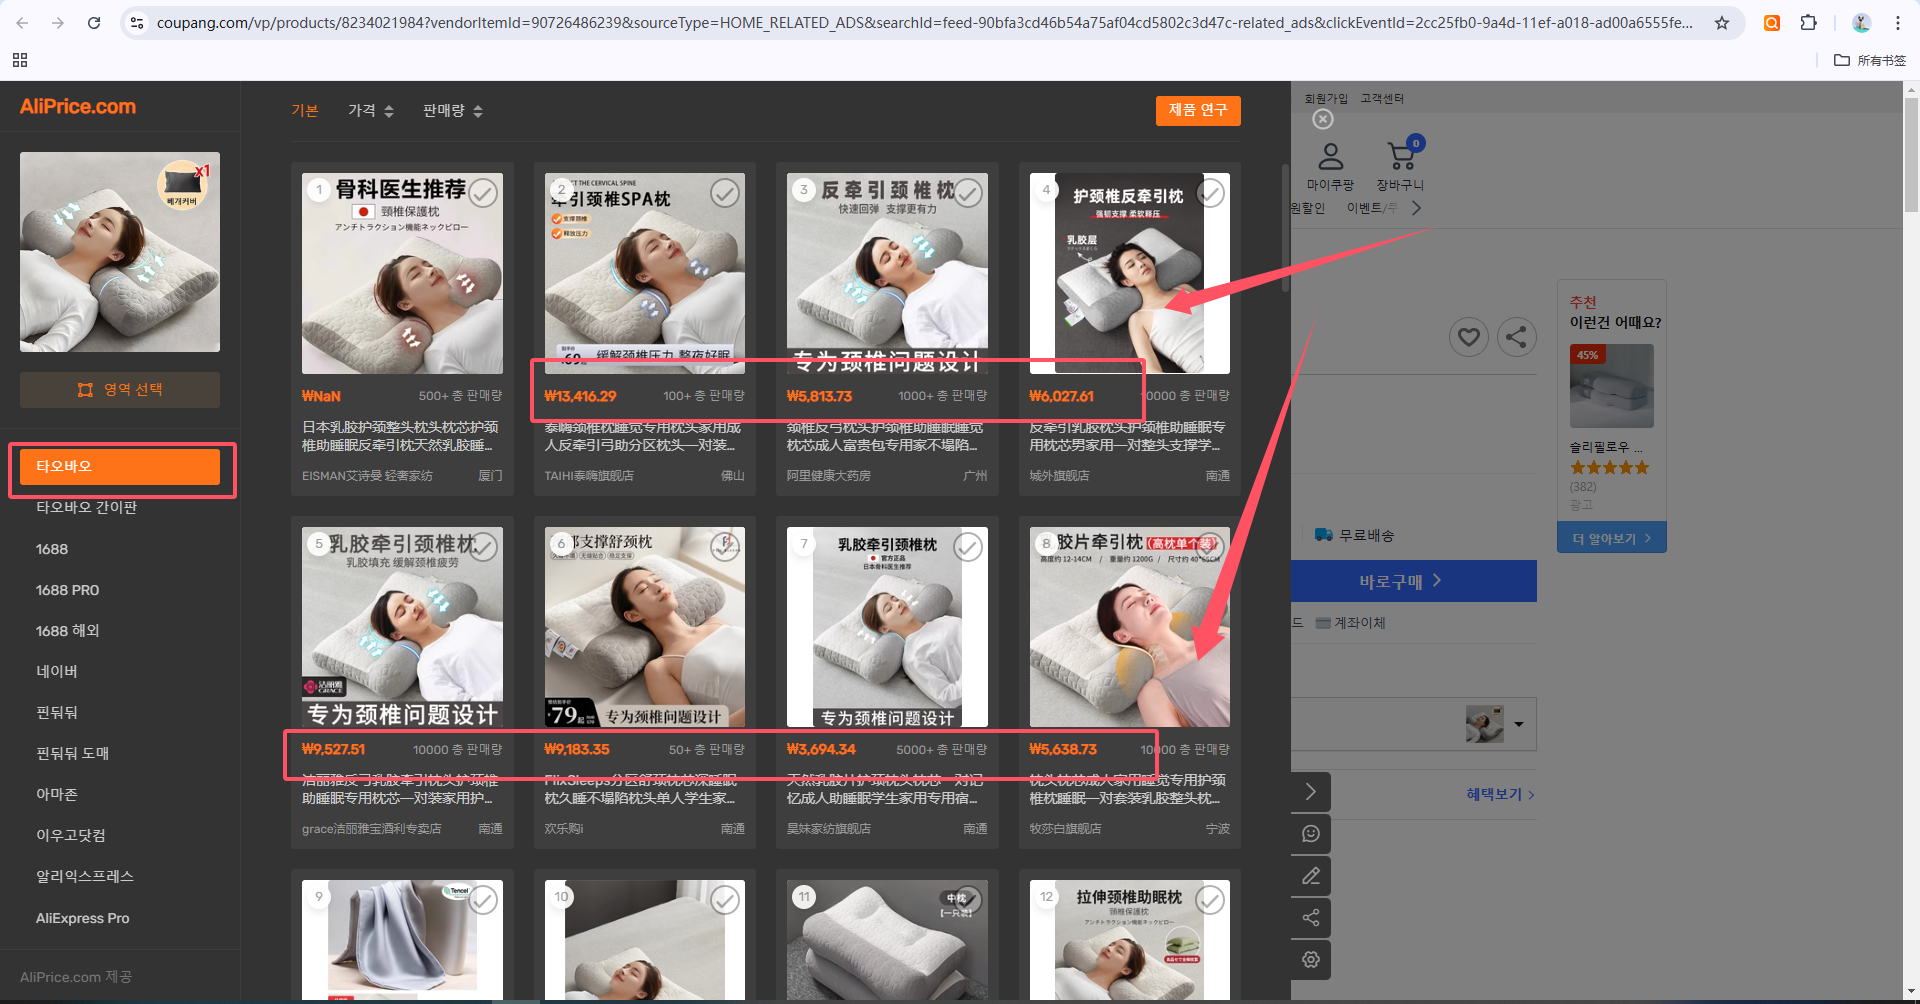
Task: Open Chrome apps grid icon
Action: 20,60
